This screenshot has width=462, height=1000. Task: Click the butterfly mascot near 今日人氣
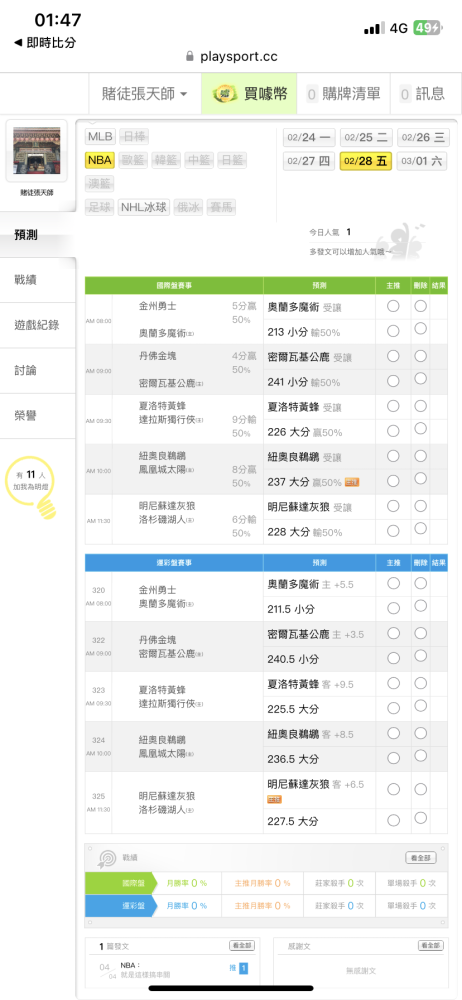403,238
